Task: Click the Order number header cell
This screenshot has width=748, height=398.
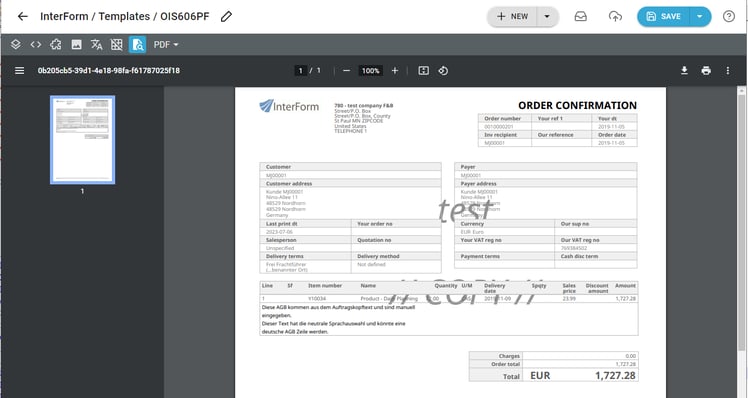Action: click(505, 118)
